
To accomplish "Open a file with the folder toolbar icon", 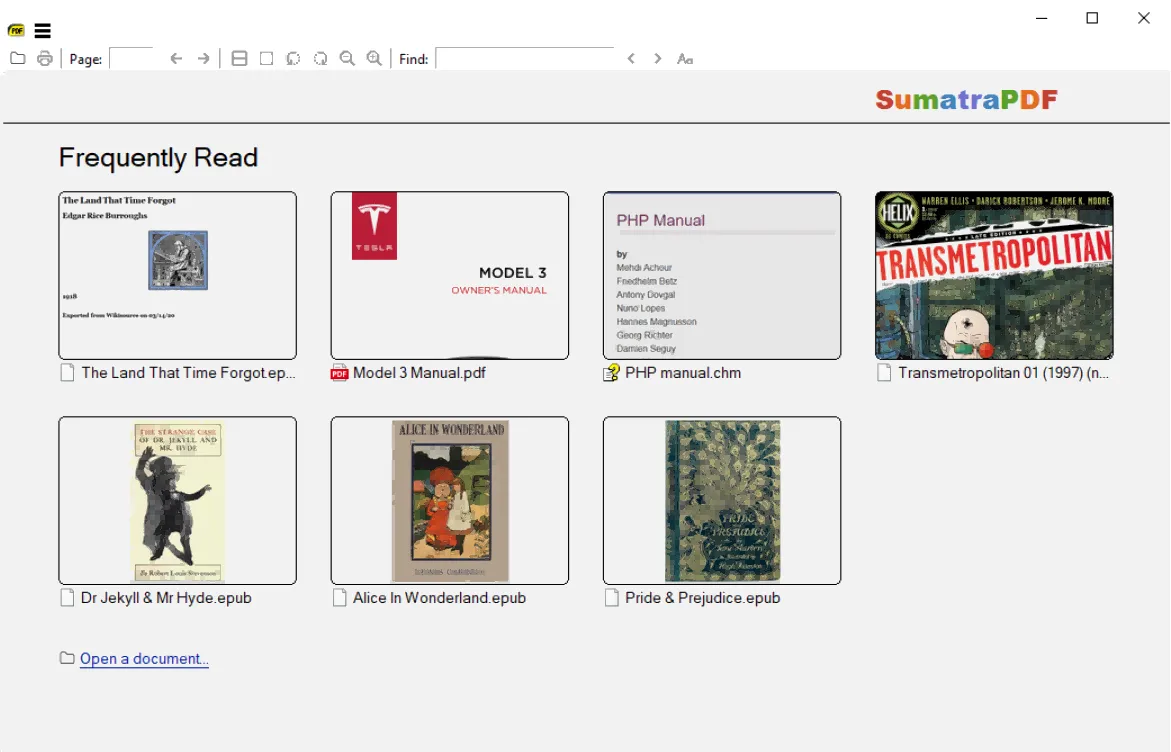I will click(x=17, y=58).
